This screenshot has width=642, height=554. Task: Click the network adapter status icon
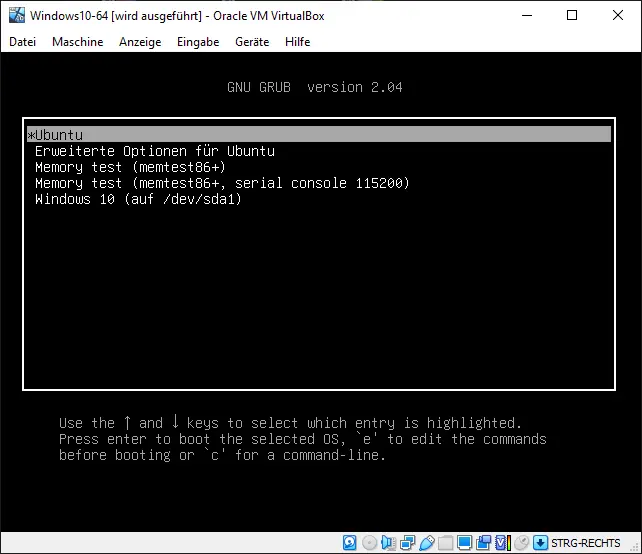(x=408, y=543)
